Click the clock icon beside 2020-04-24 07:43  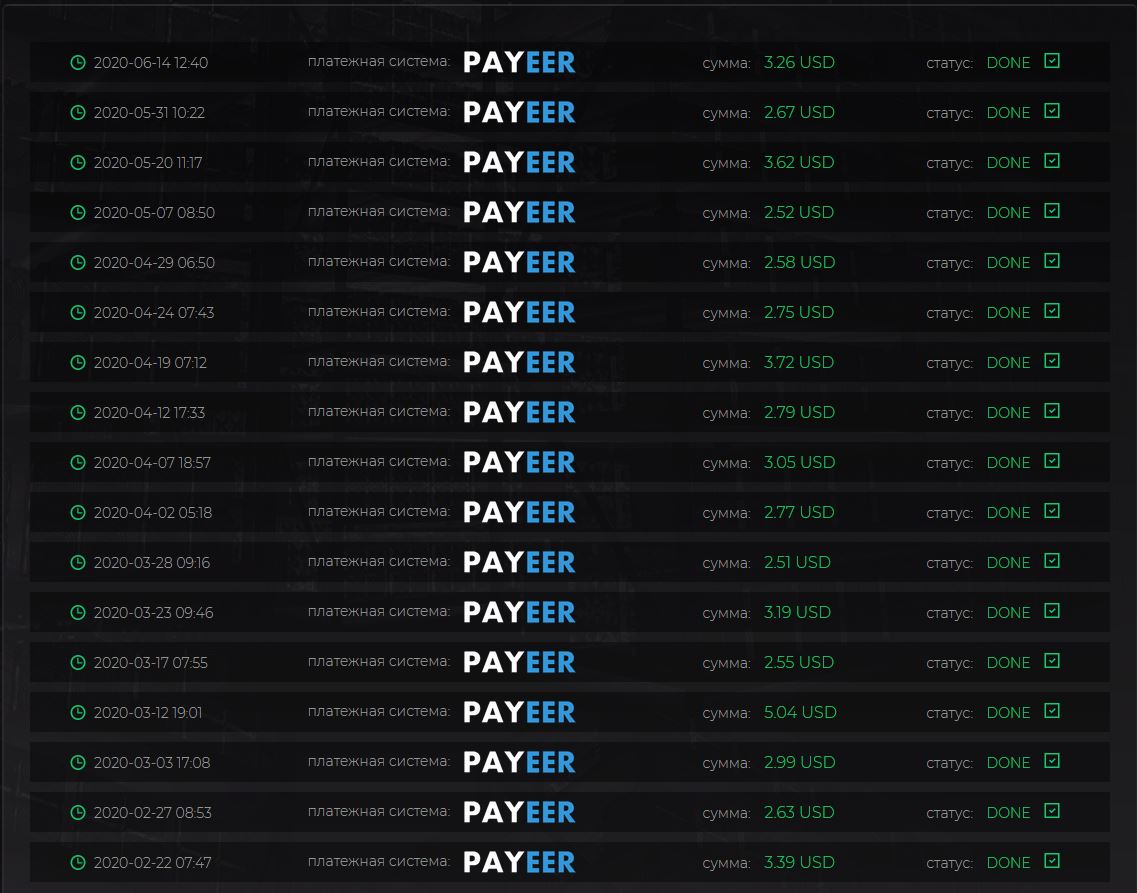tap(78, 312)
